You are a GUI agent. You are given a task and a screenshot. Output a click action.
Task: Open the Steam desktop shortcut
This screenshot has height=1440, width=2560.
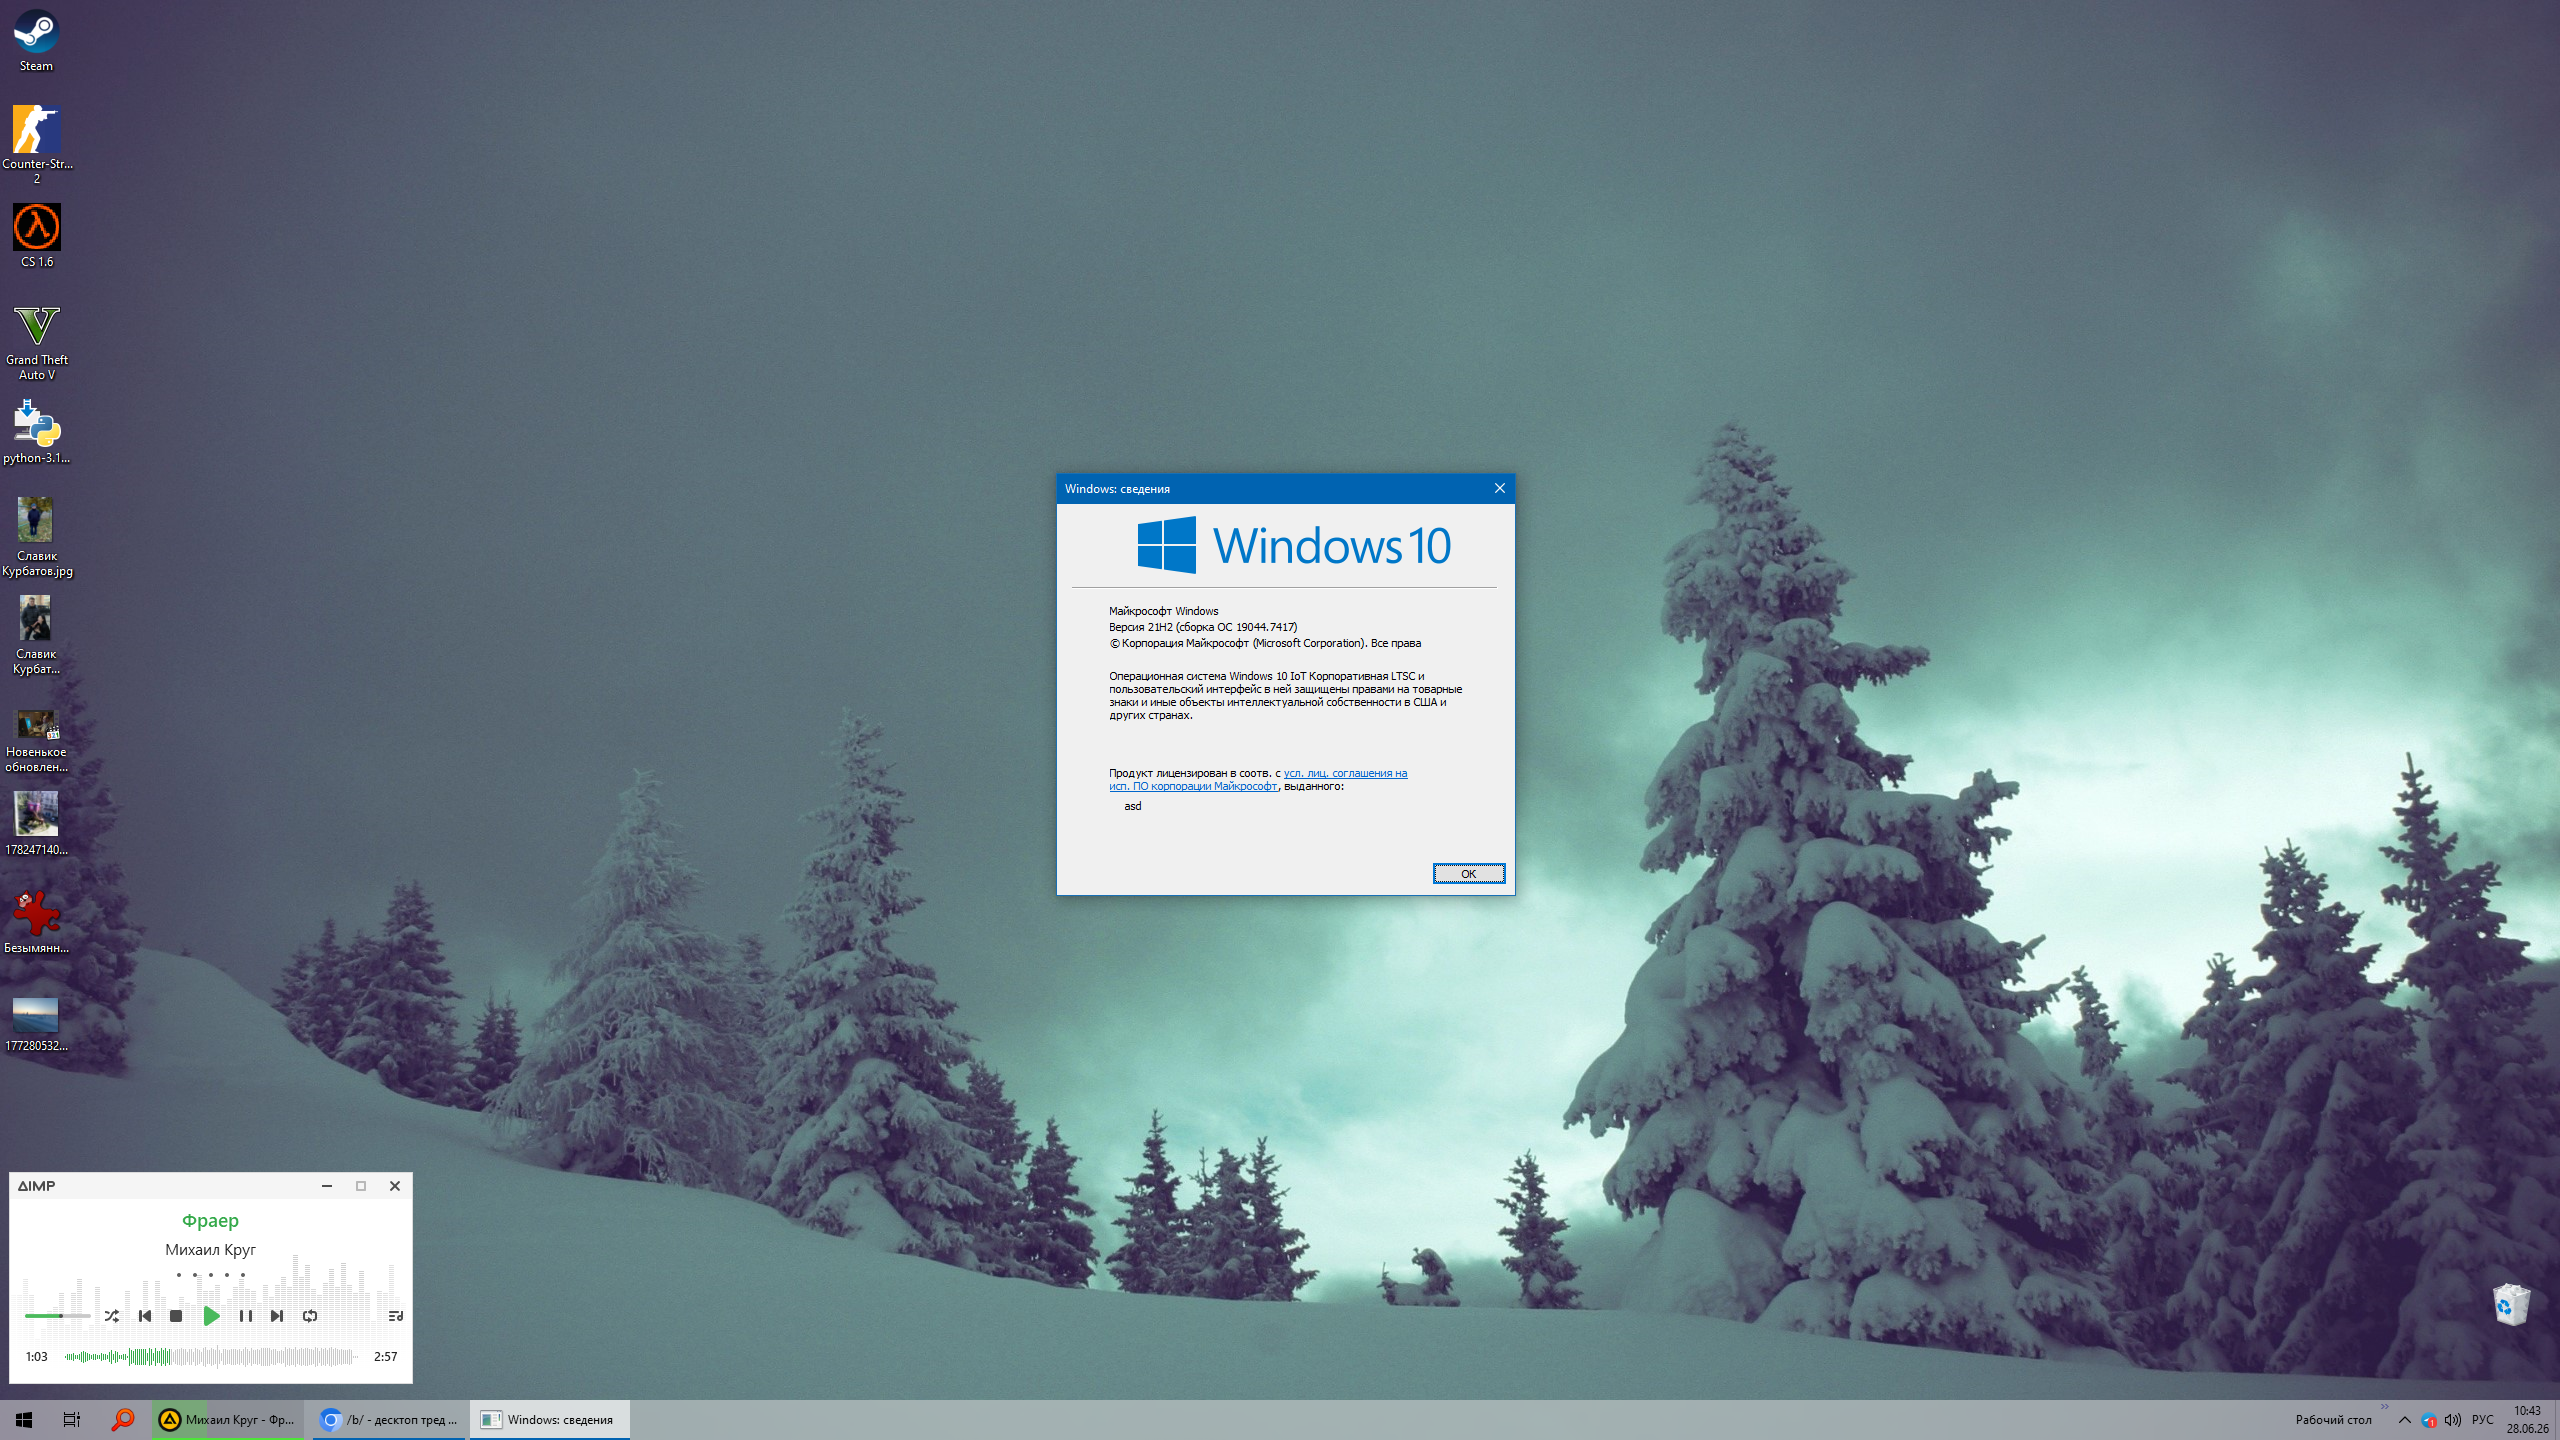pos(36,41)
